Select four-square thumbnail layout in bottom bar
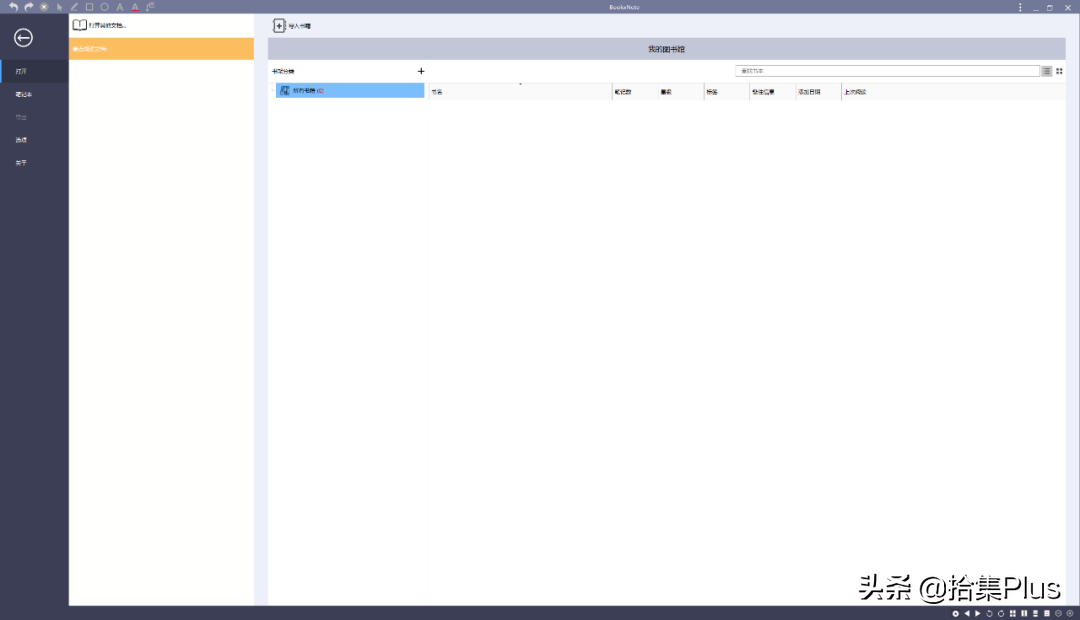Image resolution: width=1080 pixels, height=620 pixels. click(1012, 613)
